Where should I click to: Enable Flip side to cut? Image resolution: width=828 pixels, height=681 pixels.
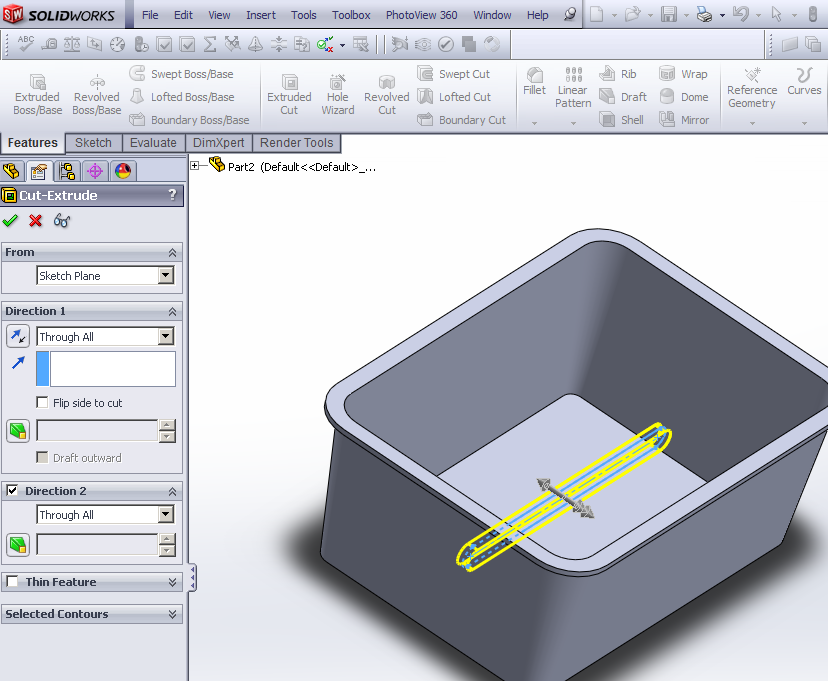pos(42,402)
